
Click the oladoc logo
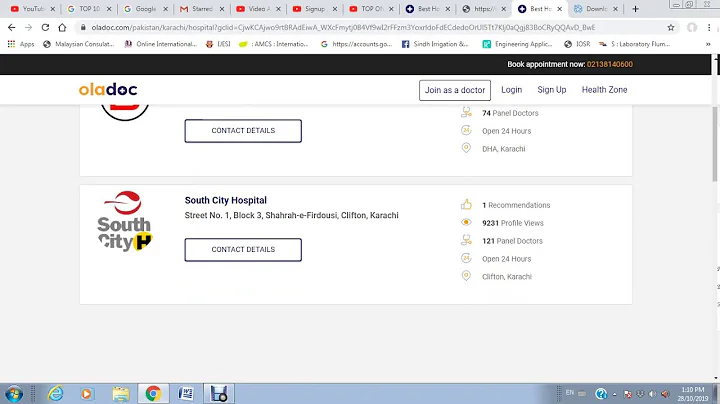click(108, 90)
